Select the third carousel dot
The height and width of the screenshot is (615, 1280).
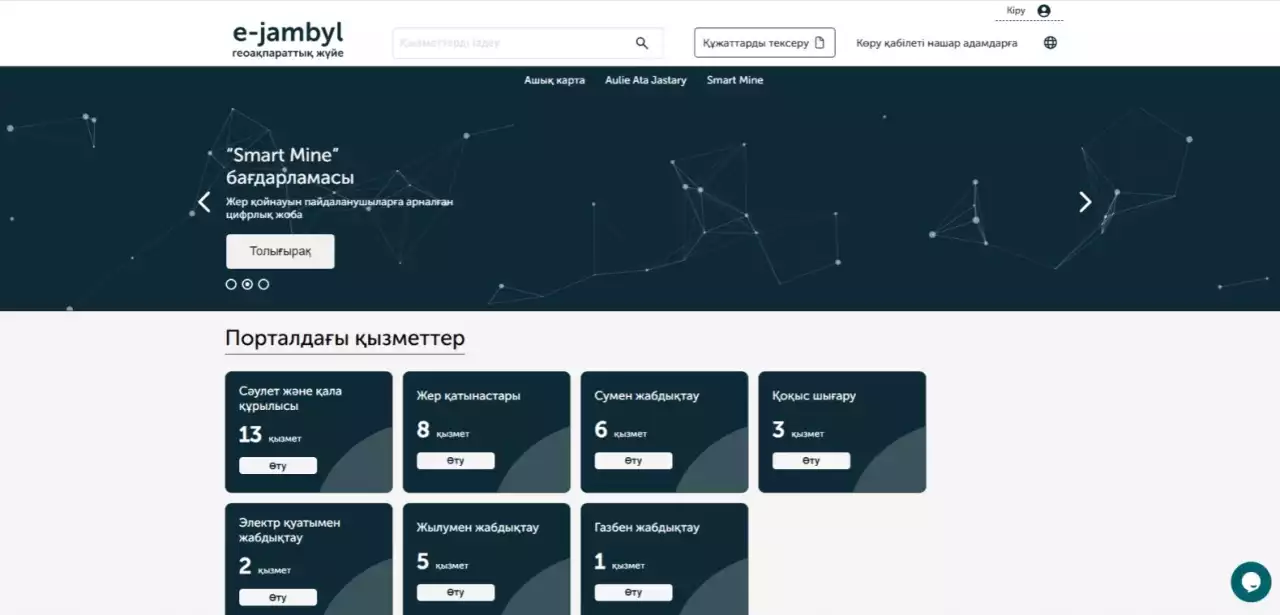(263, 284)
